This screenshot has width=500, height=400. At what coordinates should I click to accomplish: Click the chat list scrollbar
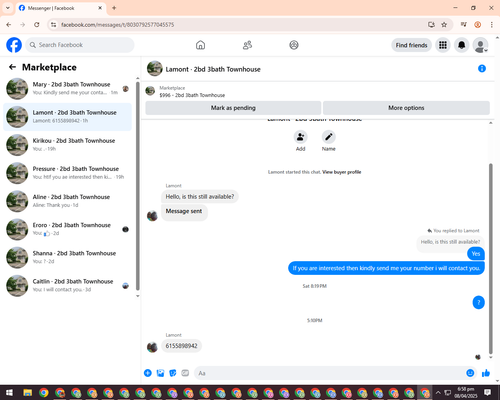pyautogui.click(x=138, y=186)
